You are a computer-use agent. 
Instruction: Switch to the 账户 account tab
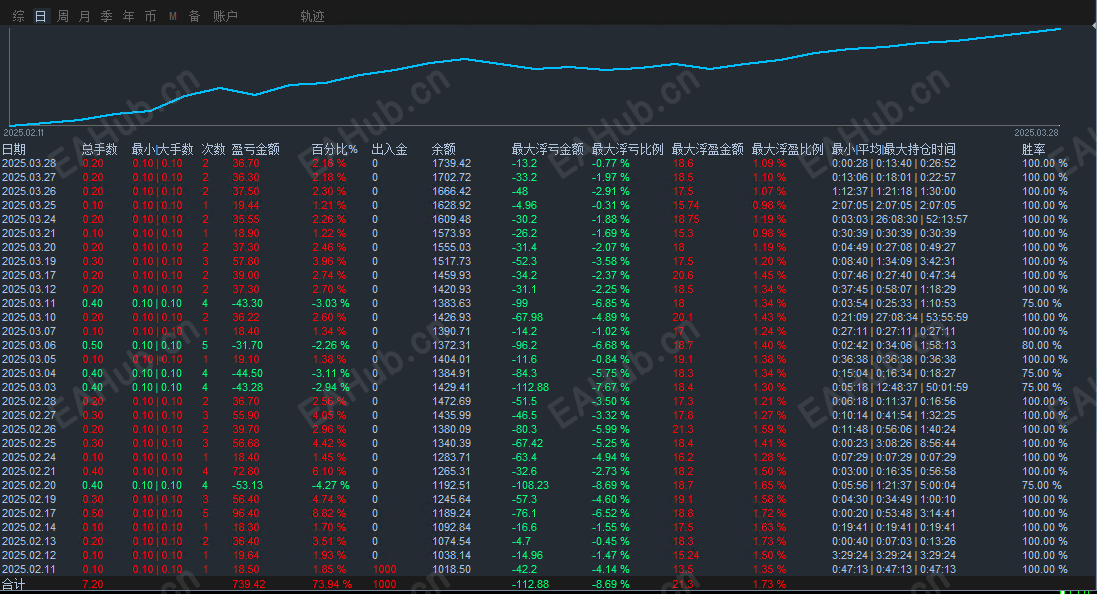[x=225, y=16]
